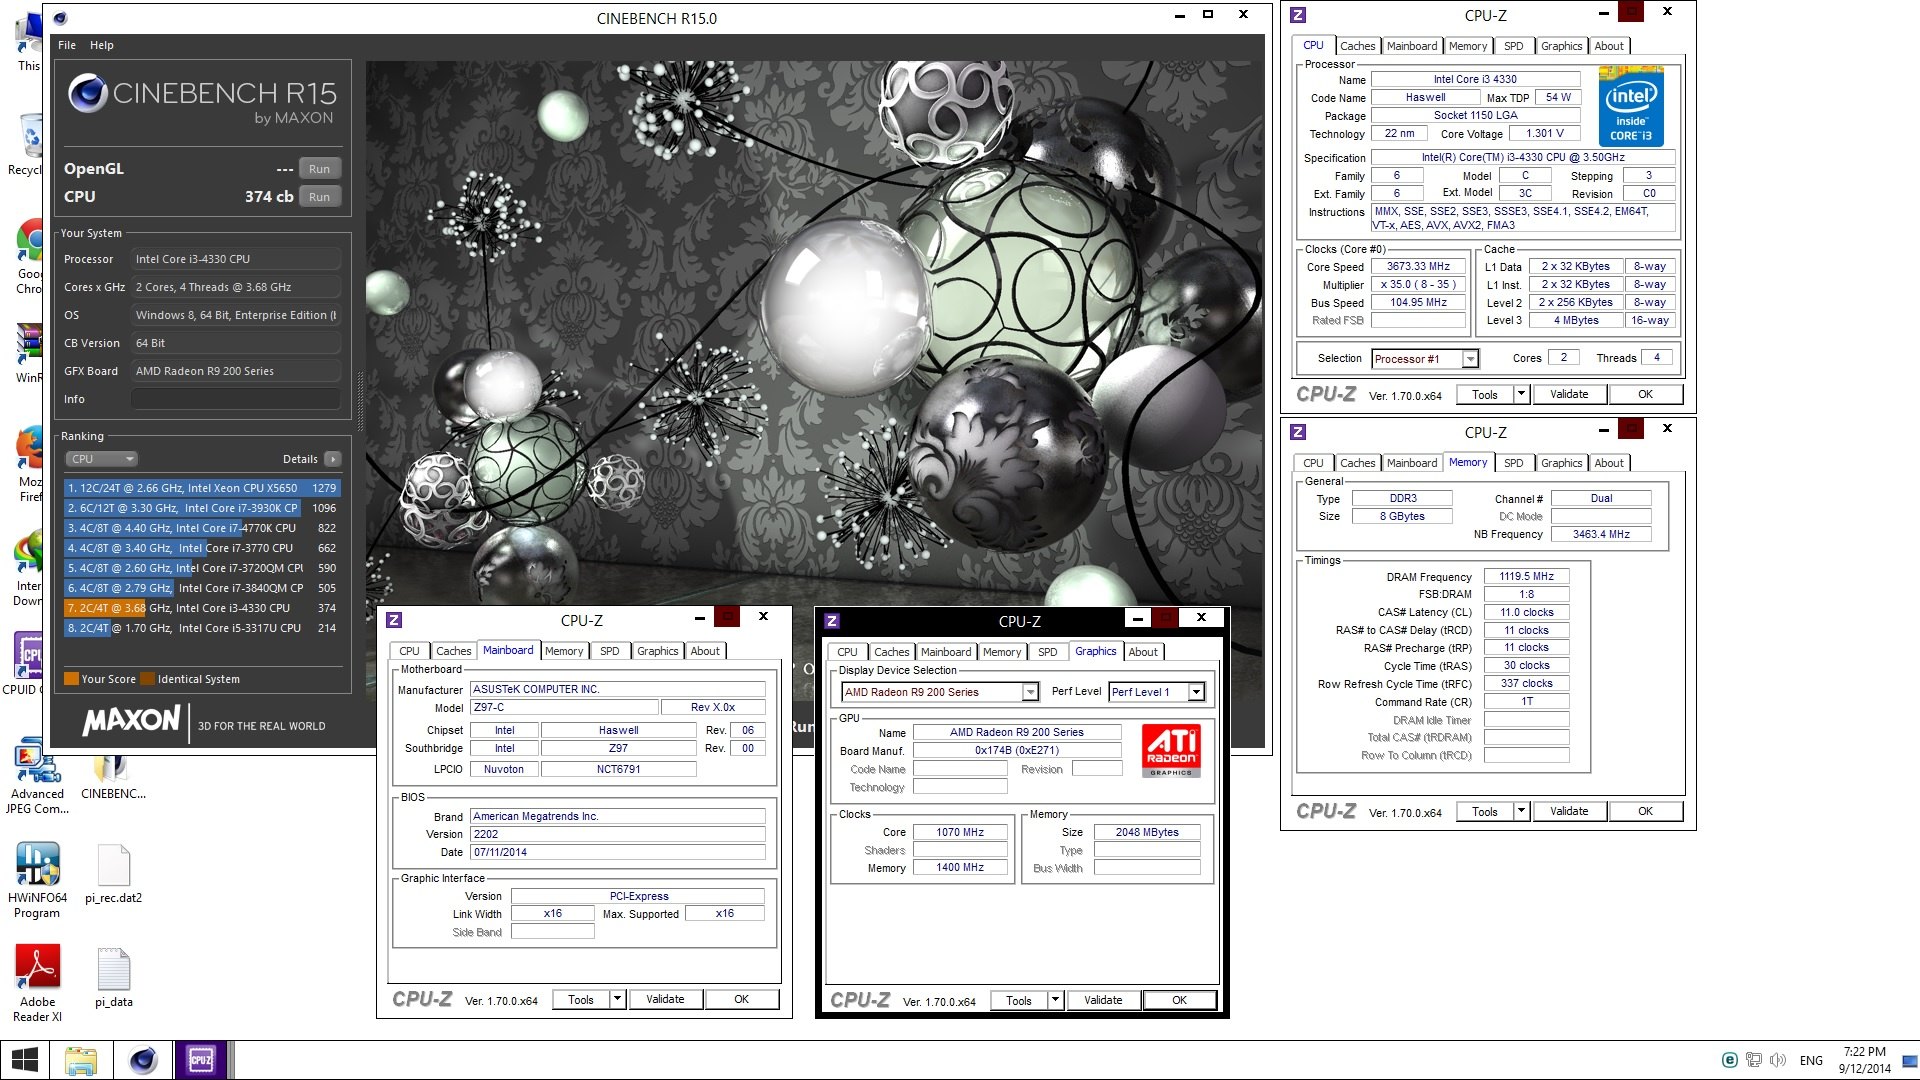
Task: Open Display Device Selection dropdown
Action: pos(940,692)
